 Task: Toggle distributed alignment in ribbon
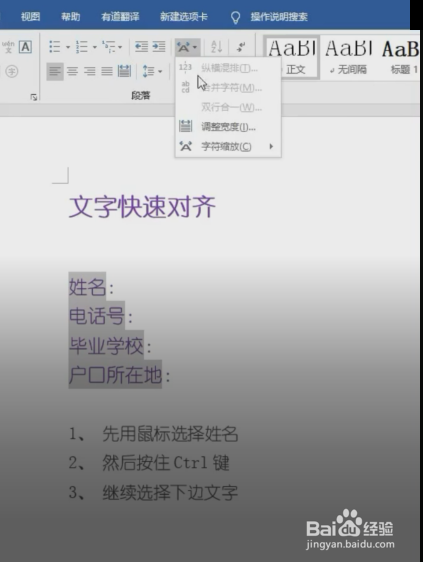124,71
